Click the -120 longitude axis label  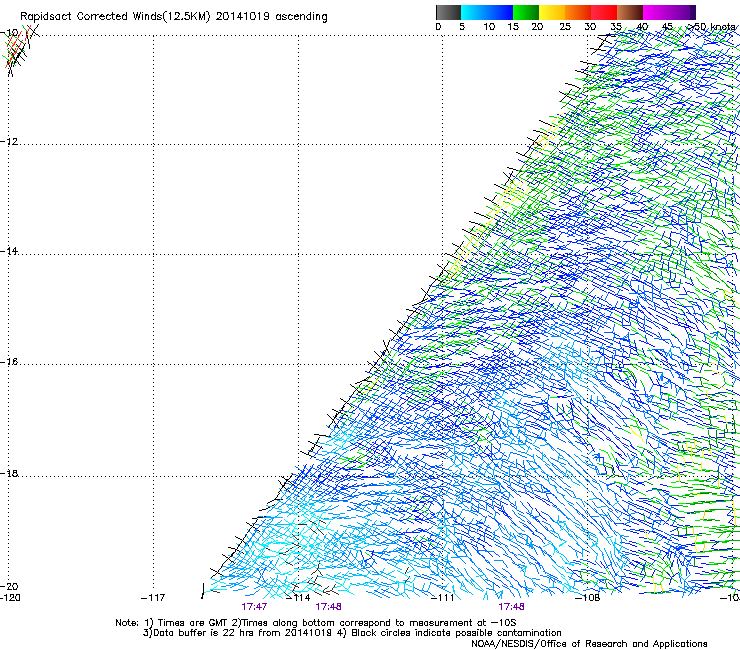10,598
